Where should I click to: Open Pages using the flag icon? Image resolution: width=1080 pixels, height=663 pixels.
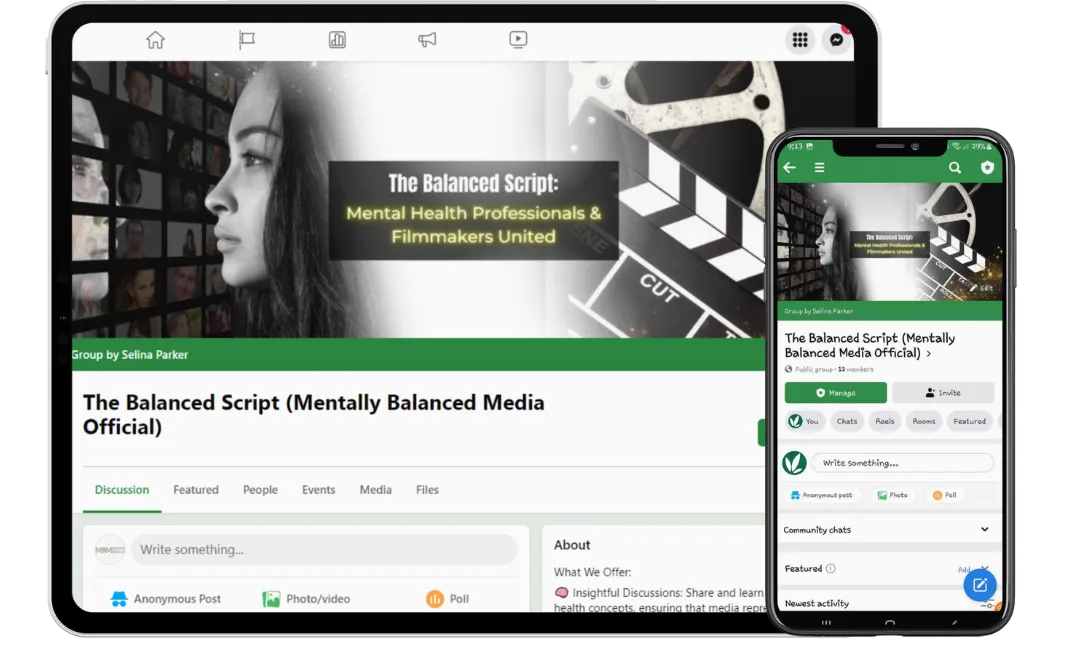pyautogui.click(x=247, y=40)
